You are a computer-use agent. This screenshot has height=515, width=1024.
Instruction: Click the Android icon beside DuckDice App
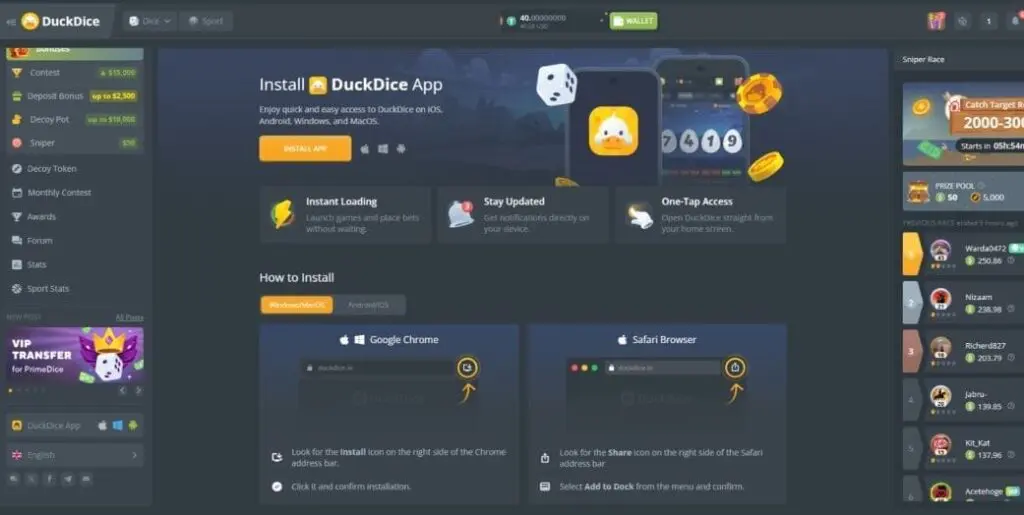132,425
